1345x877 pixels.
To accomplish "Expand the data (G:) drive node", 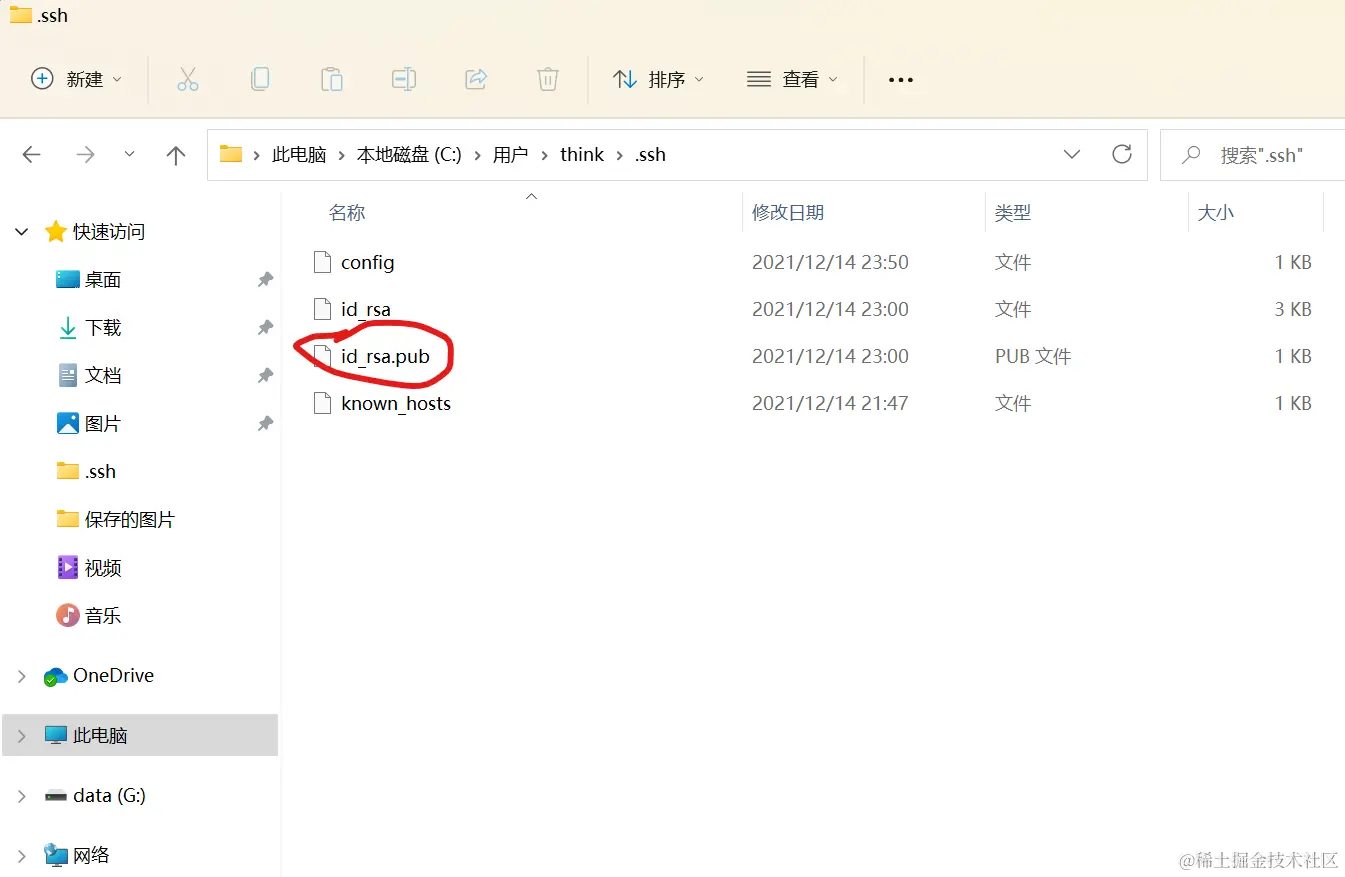I will click(21, 796).
